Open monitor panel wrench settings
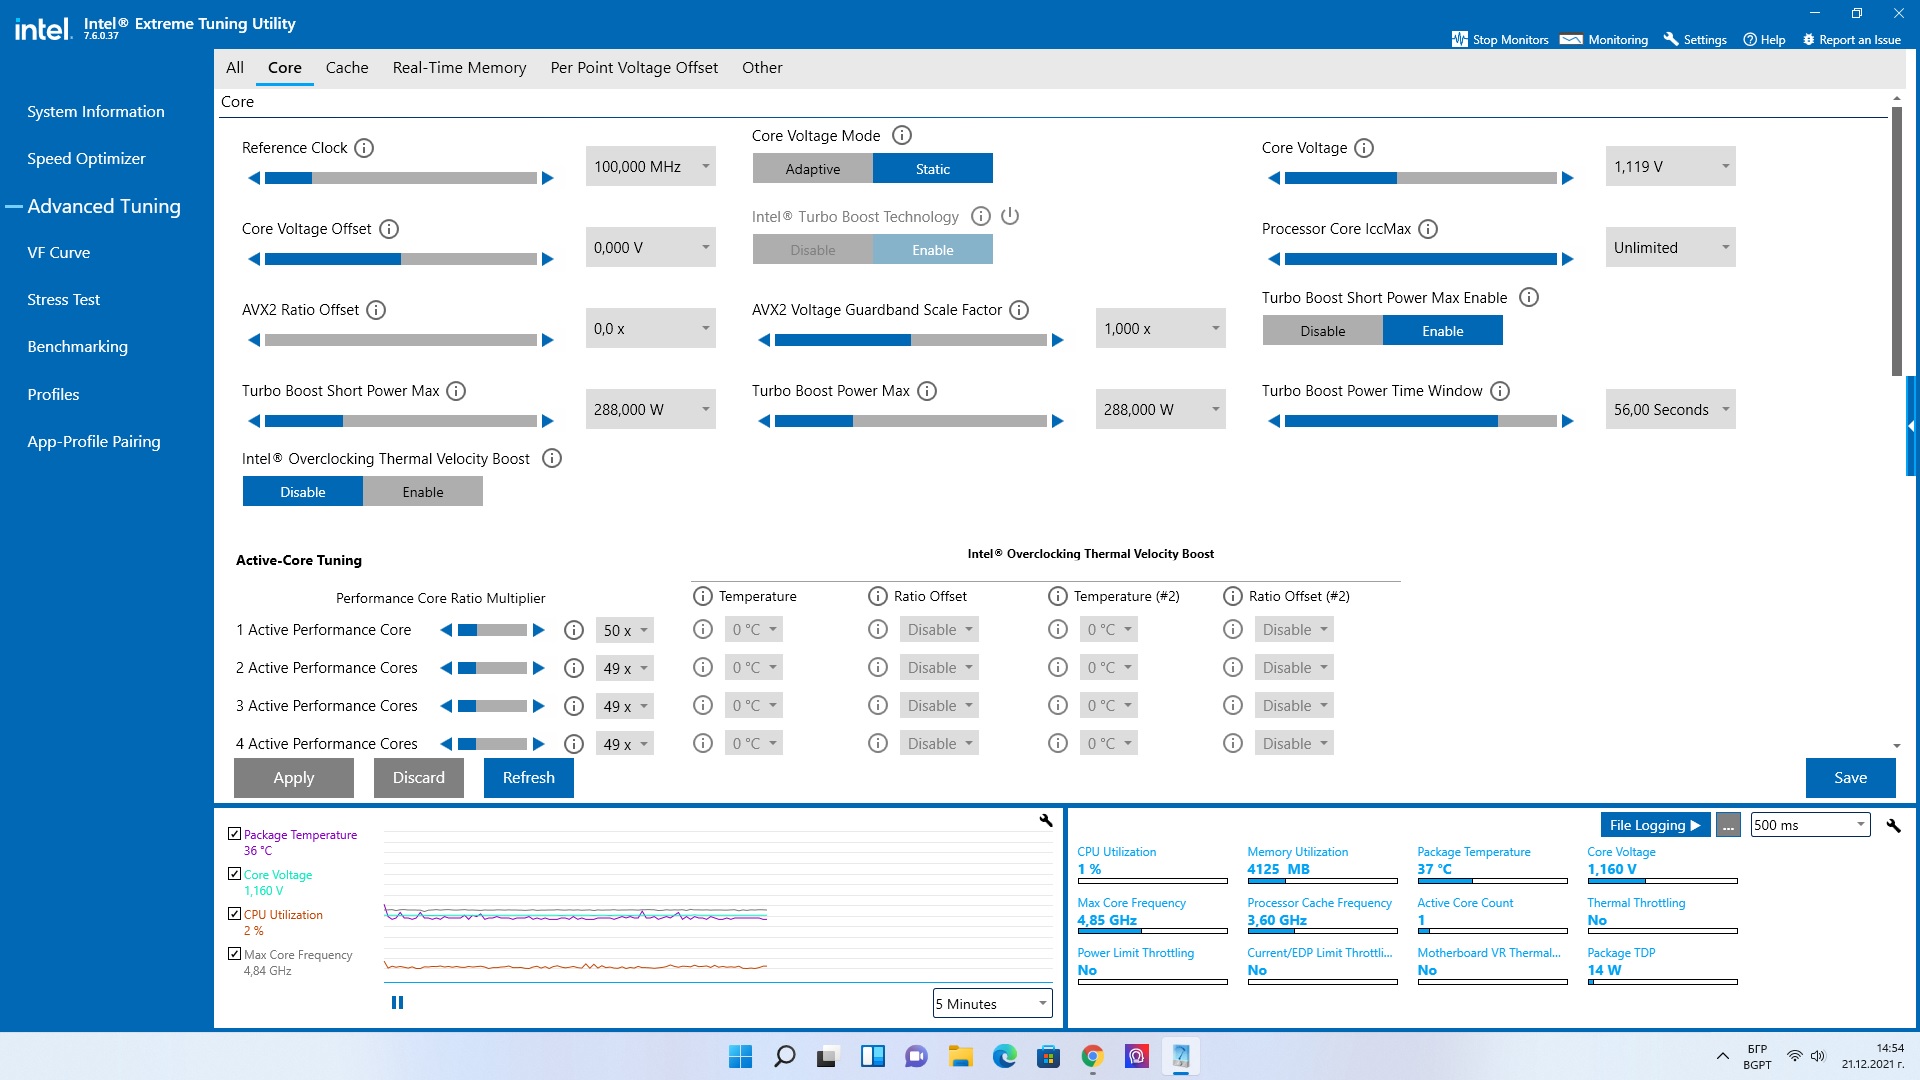Viewport: 1920px width, 1080px height. (1893, 825)
